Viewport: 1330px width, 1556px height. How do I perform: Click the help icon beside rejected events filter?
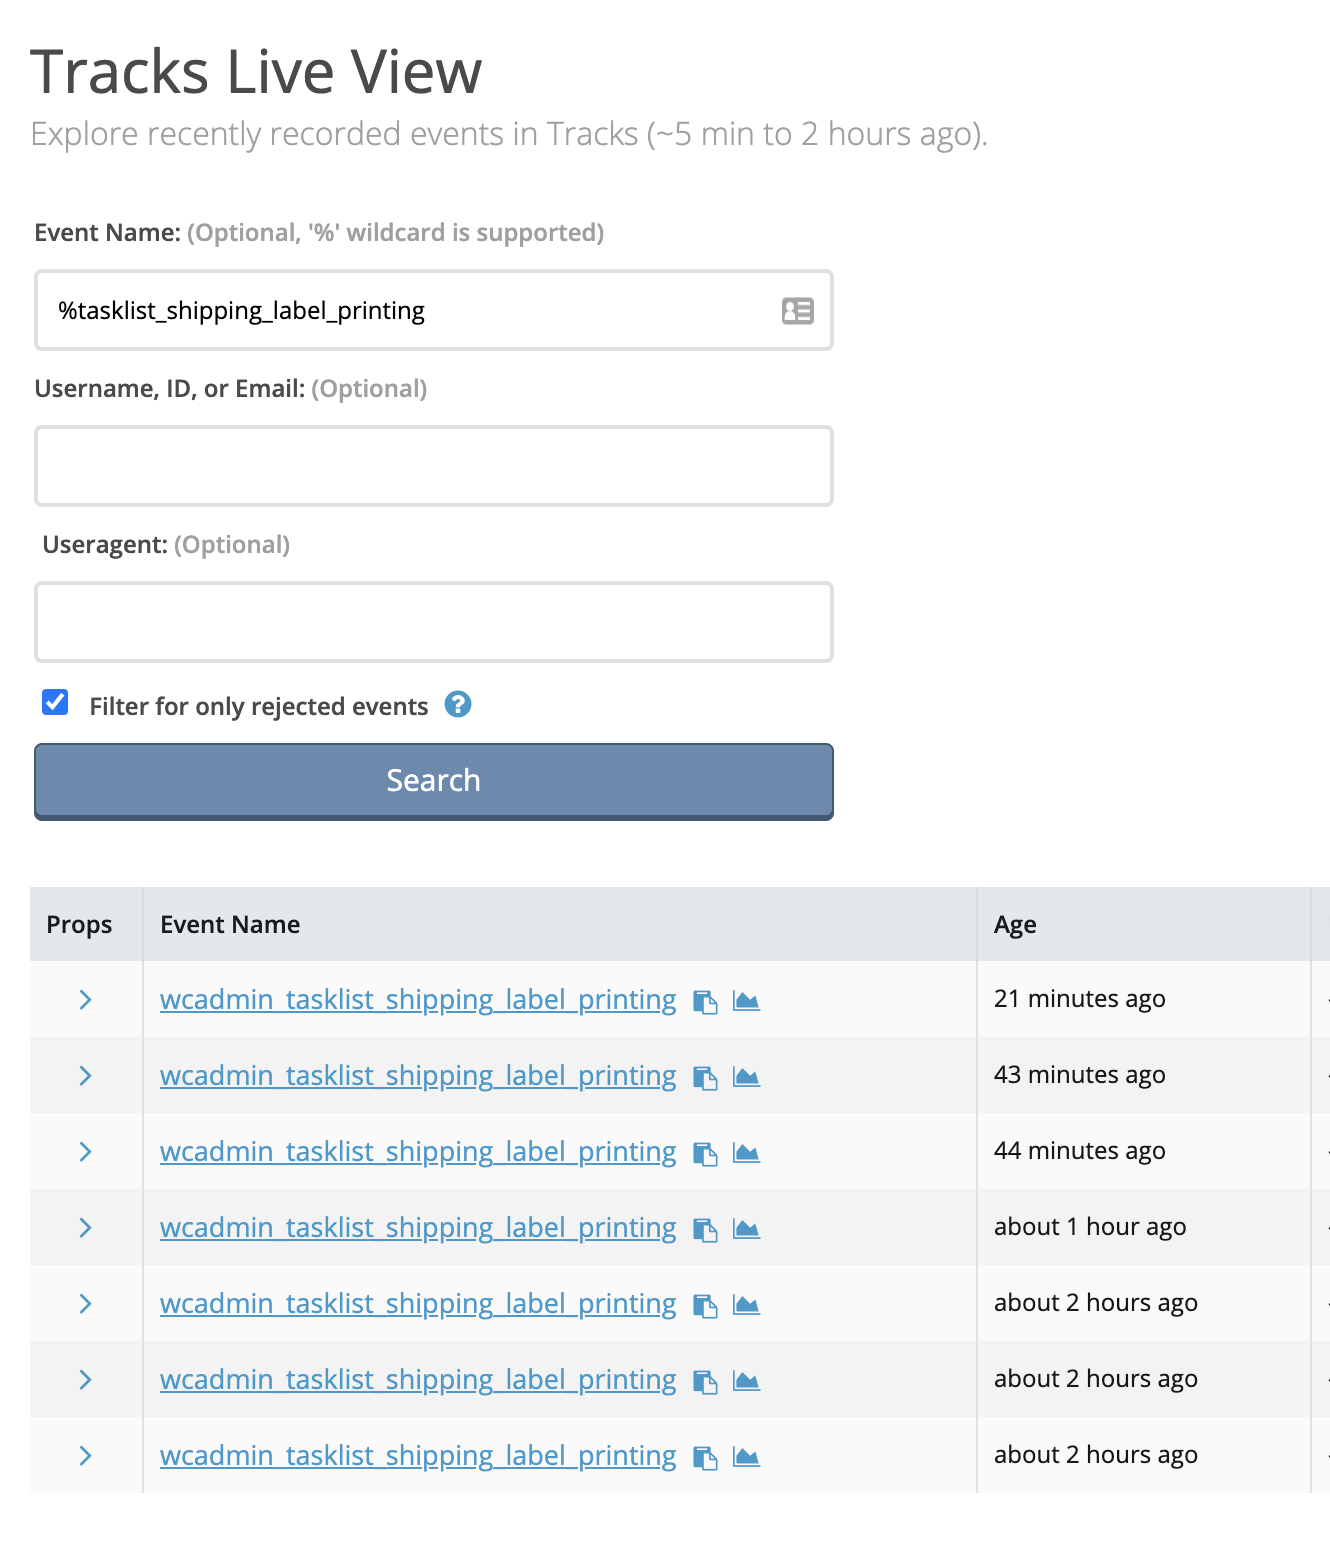(458, 705)
